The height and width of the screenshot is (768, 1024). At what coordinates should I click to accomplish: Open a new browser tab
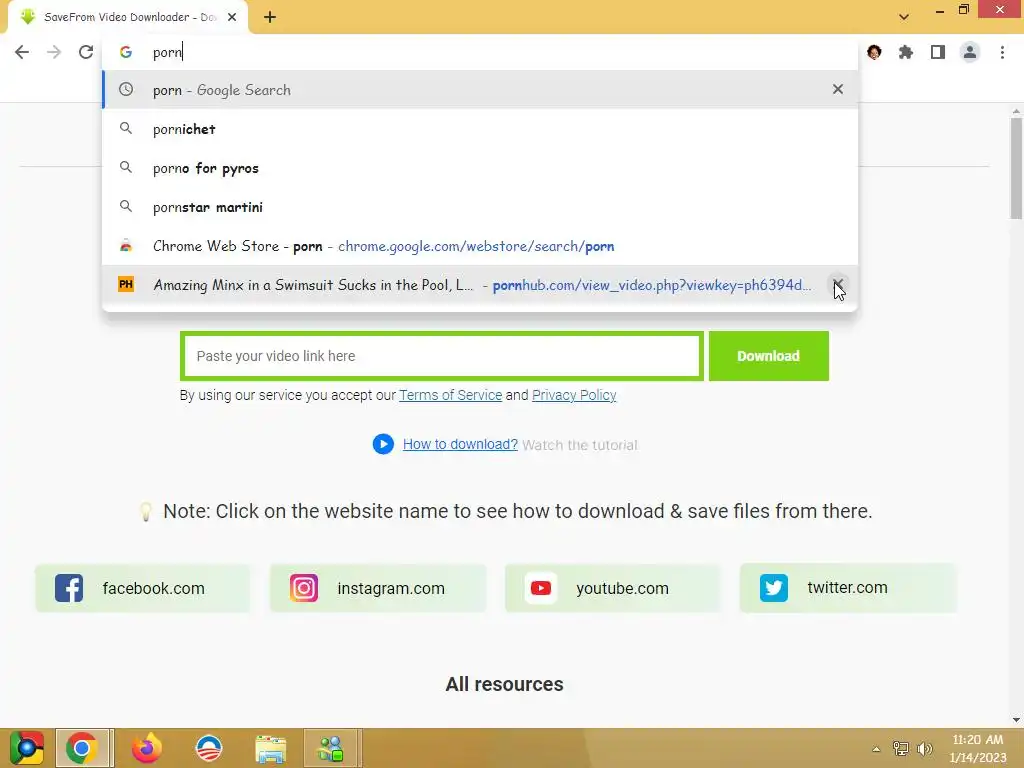tap(270, 17)
